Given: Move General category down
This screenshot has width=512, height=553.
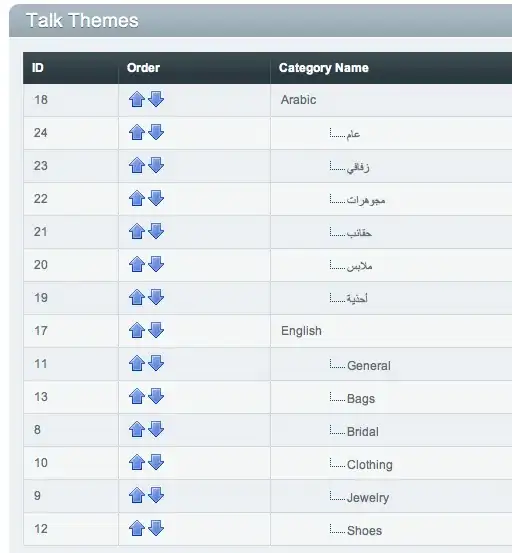Looking at the screenshot, I should coord(156,363).
